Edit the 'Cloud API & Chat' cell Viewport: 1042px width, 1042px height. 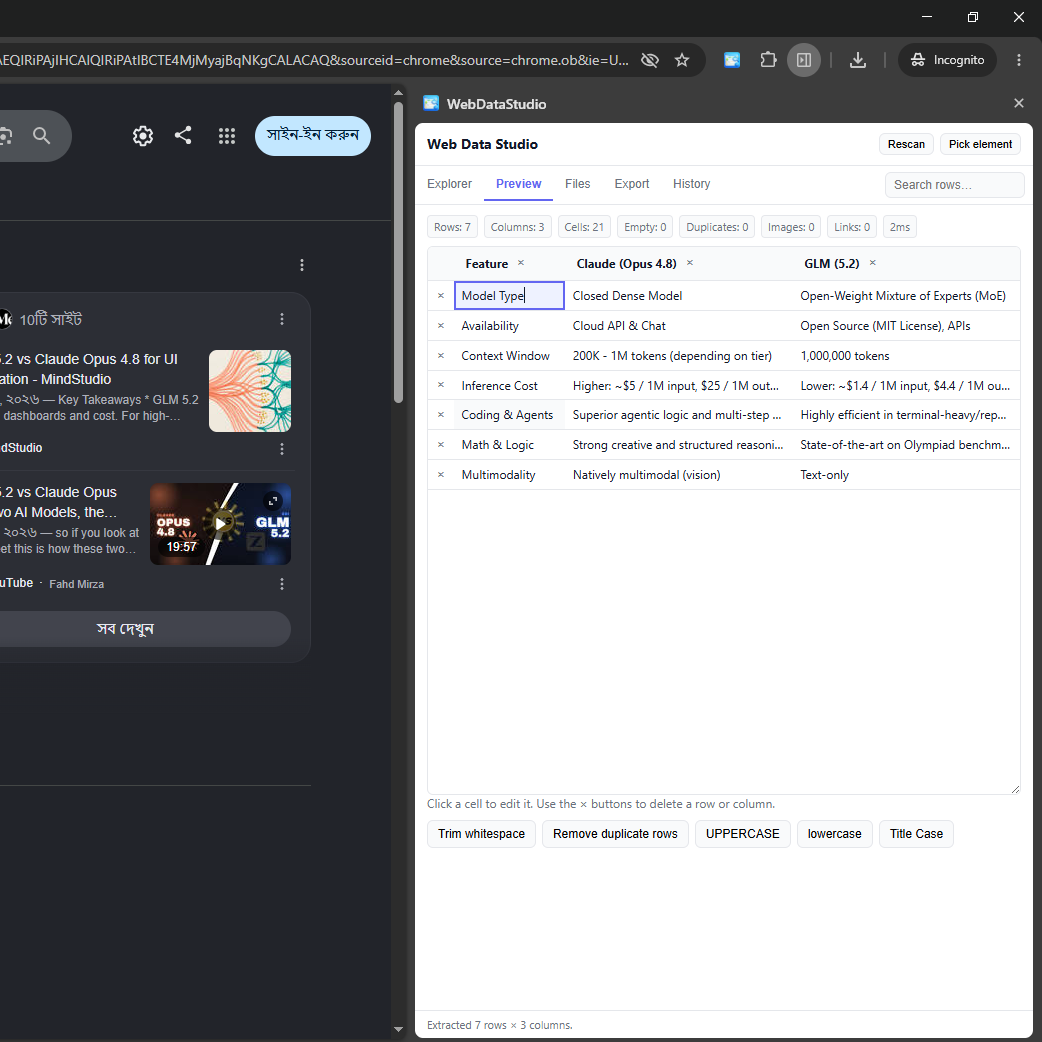pos(678,326)
